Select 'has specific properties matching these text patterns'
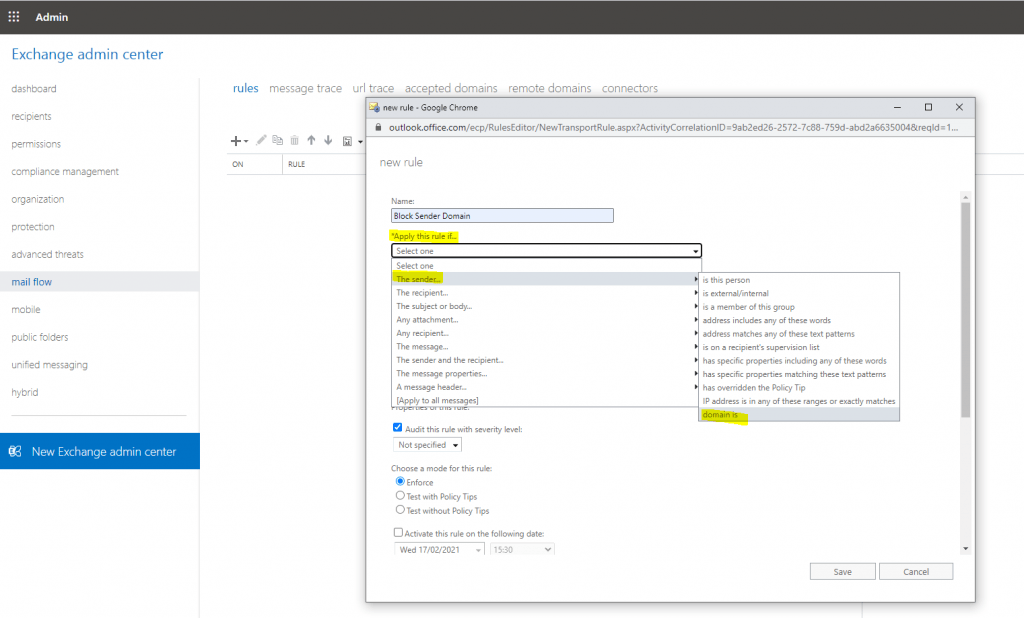This screenshot has width=1024, height=618. click(x=799, y=374)
